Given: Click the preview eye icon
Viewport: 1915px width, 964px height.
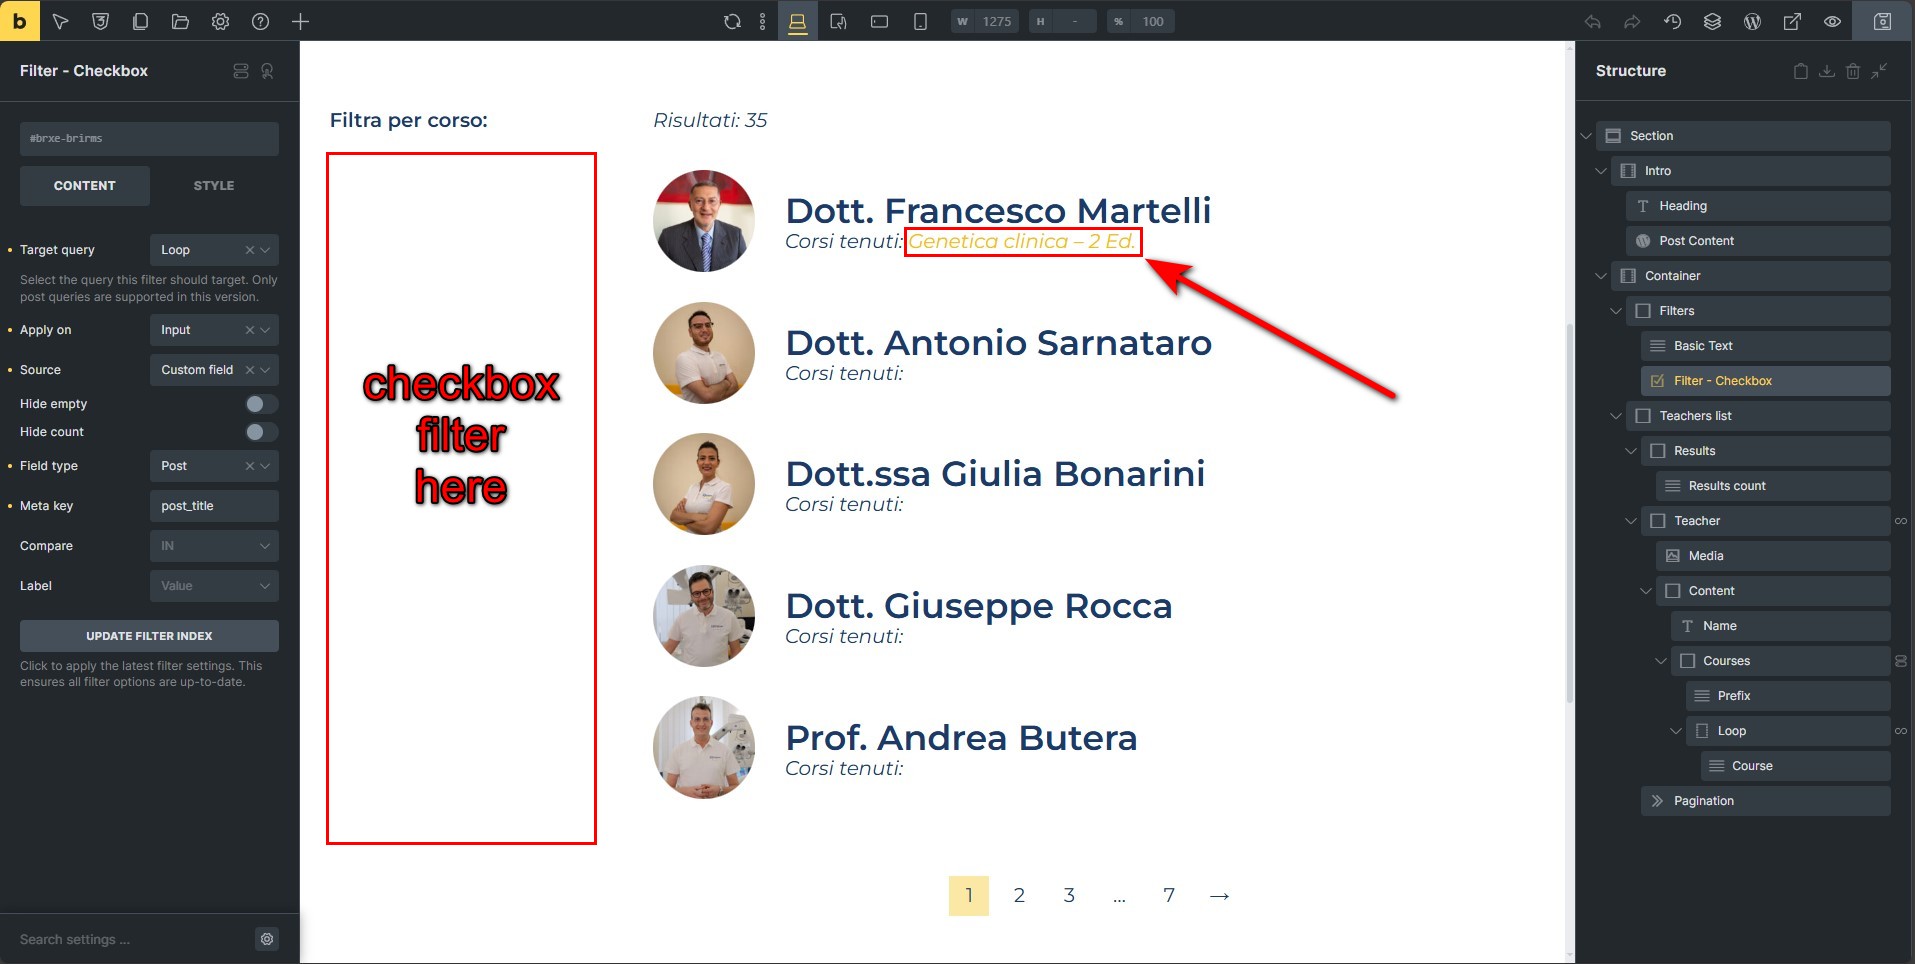Looking at the screenshot, I should click(1832, 21).
